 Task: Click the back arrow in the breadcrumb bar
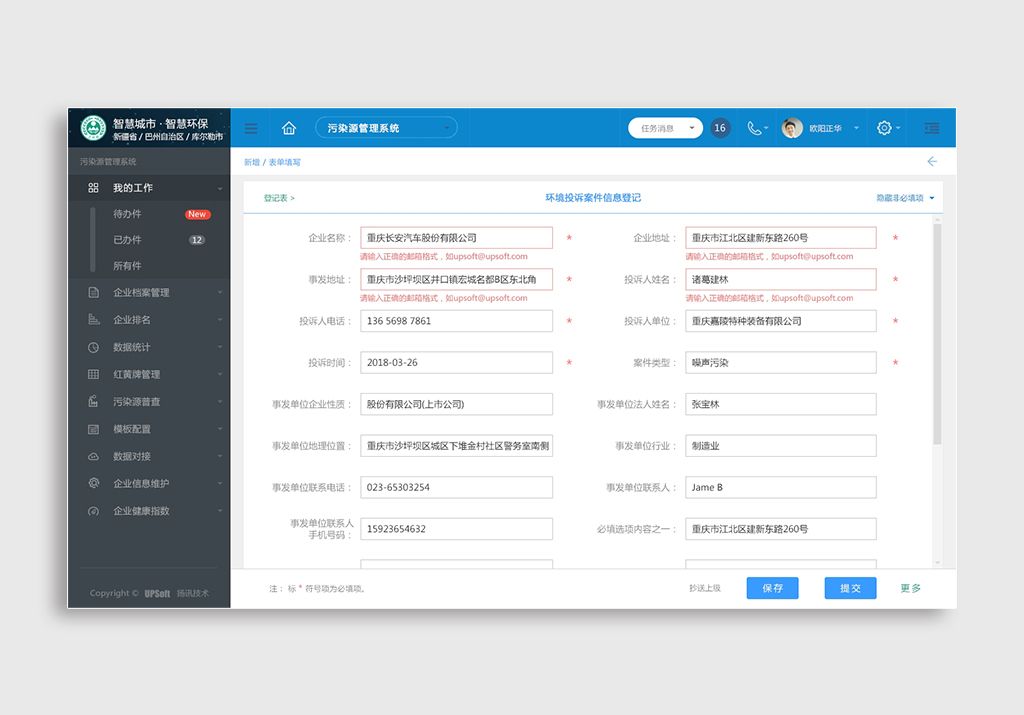coord(932,161)
